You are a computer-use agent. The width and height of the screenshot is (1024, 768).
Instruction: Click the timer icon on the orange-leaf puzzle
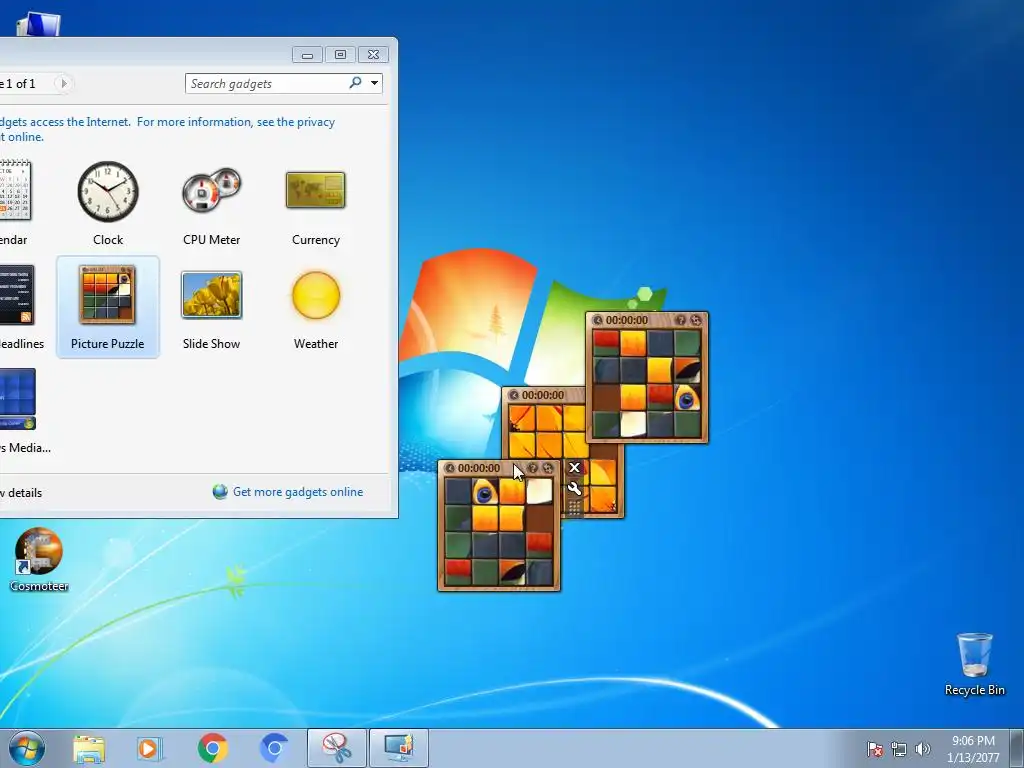(513, 395)
